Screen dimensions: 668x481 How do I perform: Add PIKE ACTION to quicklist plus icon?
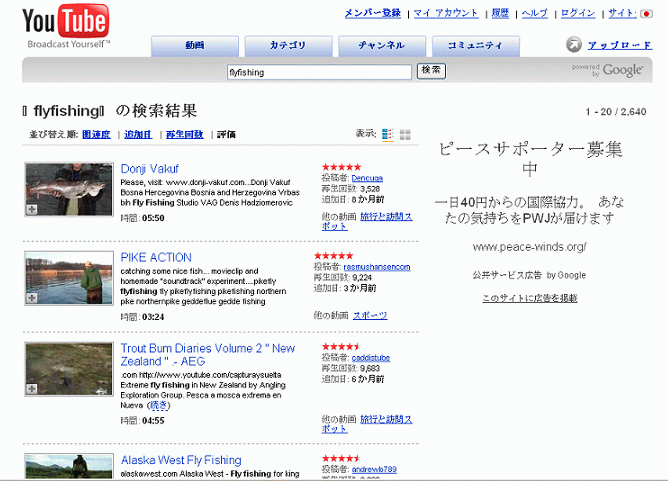(32, 298)
